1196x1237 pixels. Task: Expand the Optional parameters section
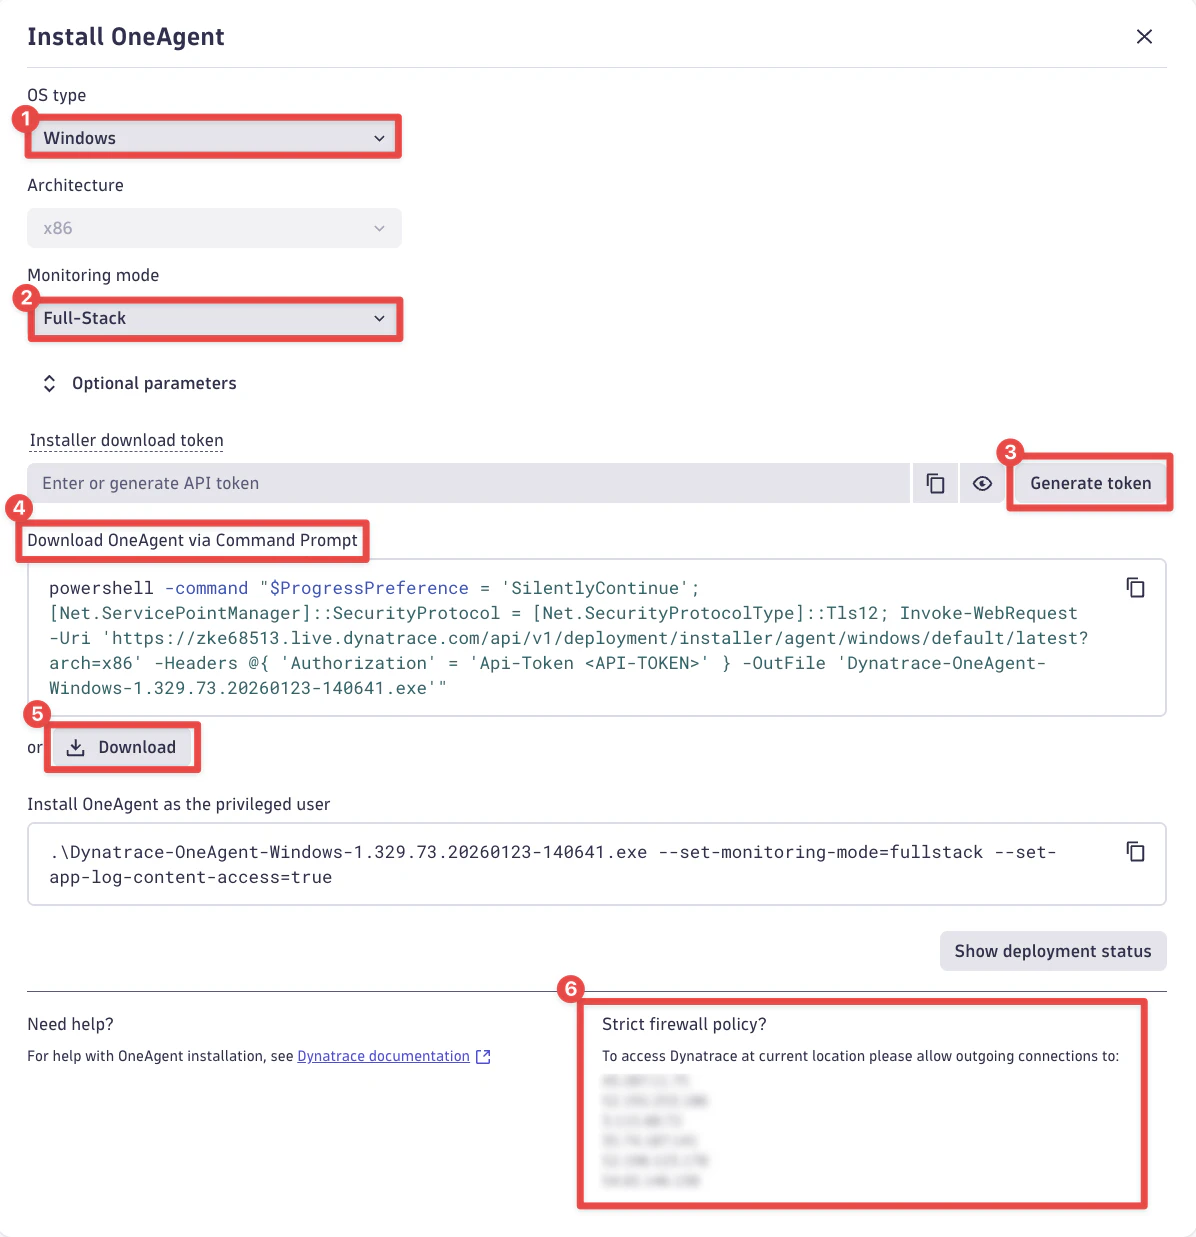[139, 384]
